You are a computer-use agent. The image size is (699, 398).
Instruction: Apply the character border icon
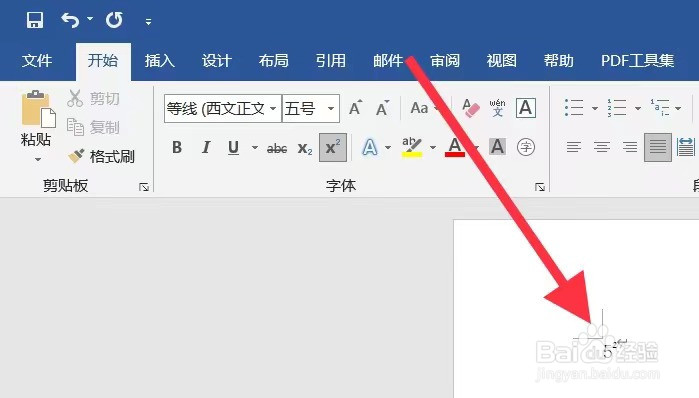pos(526,108)
